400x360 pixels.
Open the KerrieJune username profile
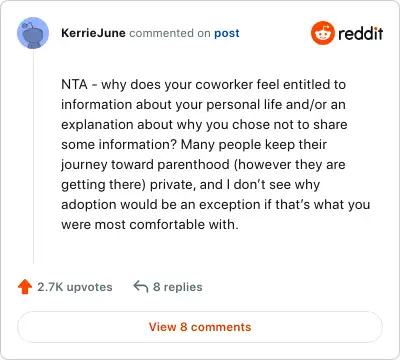(93, 33)
